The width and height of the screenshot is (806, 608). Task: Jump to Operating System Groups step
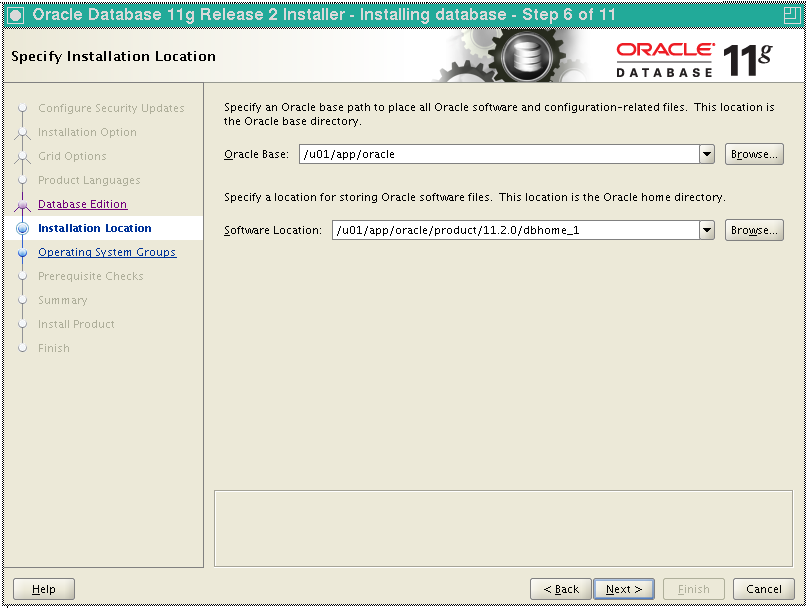pos(107,252)
